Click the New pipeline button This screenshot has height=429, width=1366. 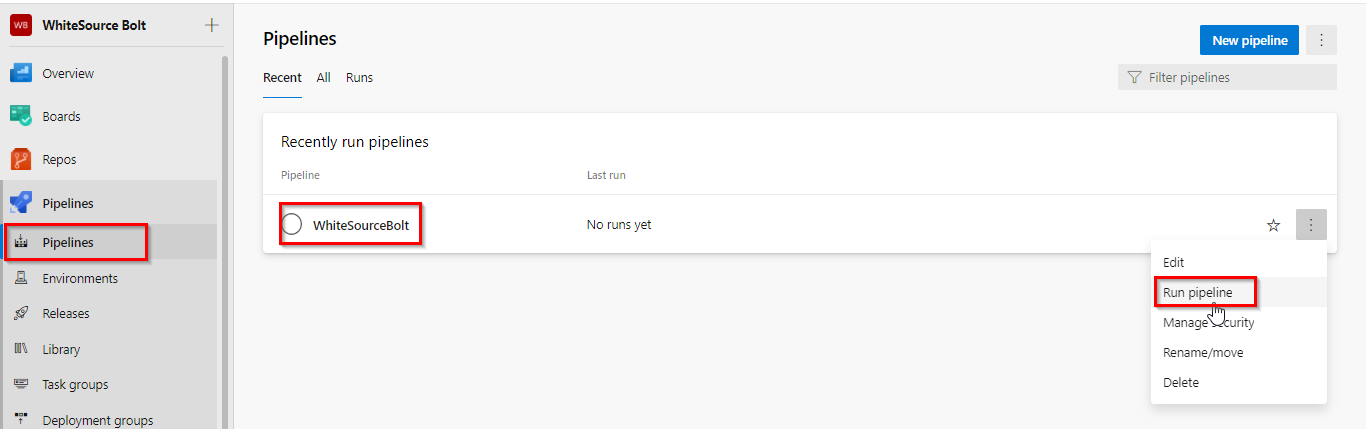click(1250, 40)
